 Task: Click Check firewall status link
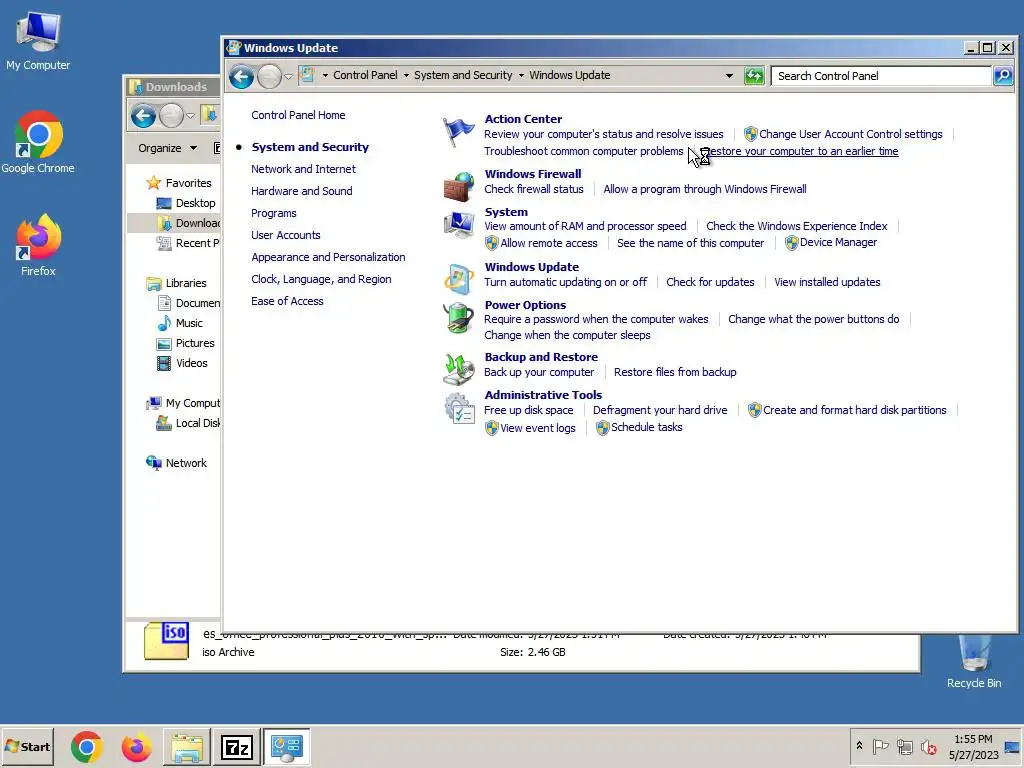tap(534, 189)
